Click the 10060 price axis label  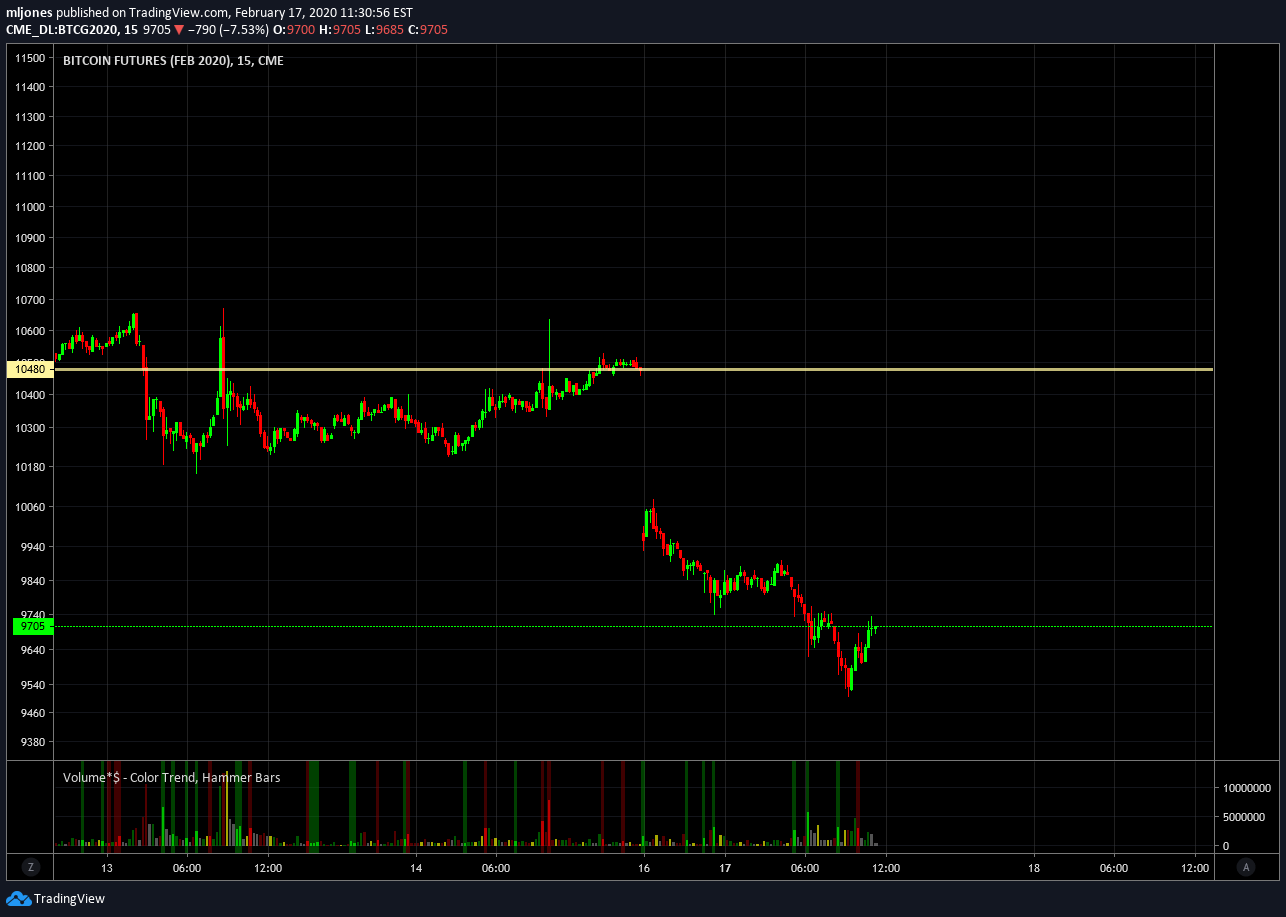click(x=30, y=507)
